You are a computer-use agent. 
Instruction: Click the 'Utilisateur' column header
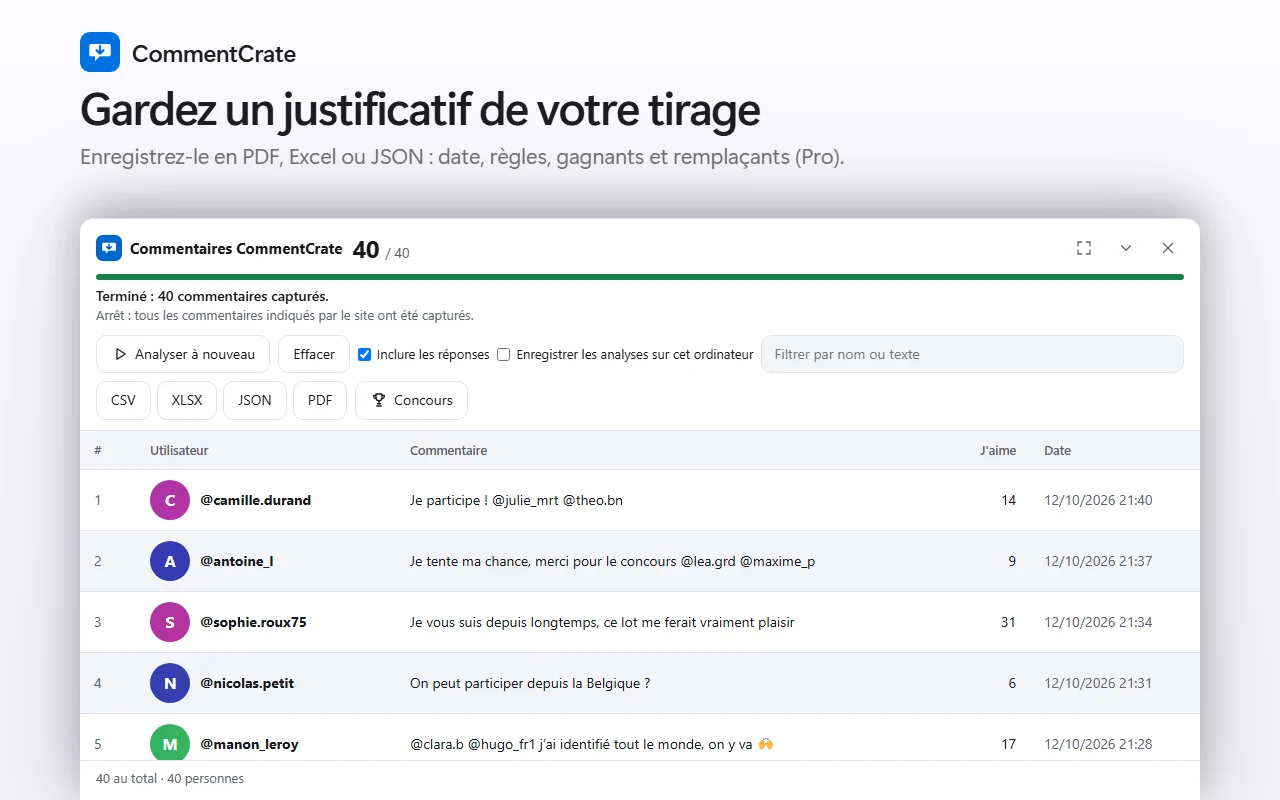pyautogui.click(x=179, y=451)
